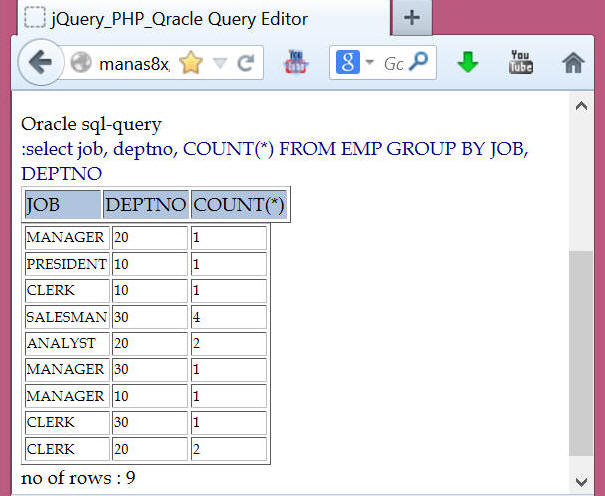
Task: Click the SALESMAN cell
Action: (x=68, y=317)
